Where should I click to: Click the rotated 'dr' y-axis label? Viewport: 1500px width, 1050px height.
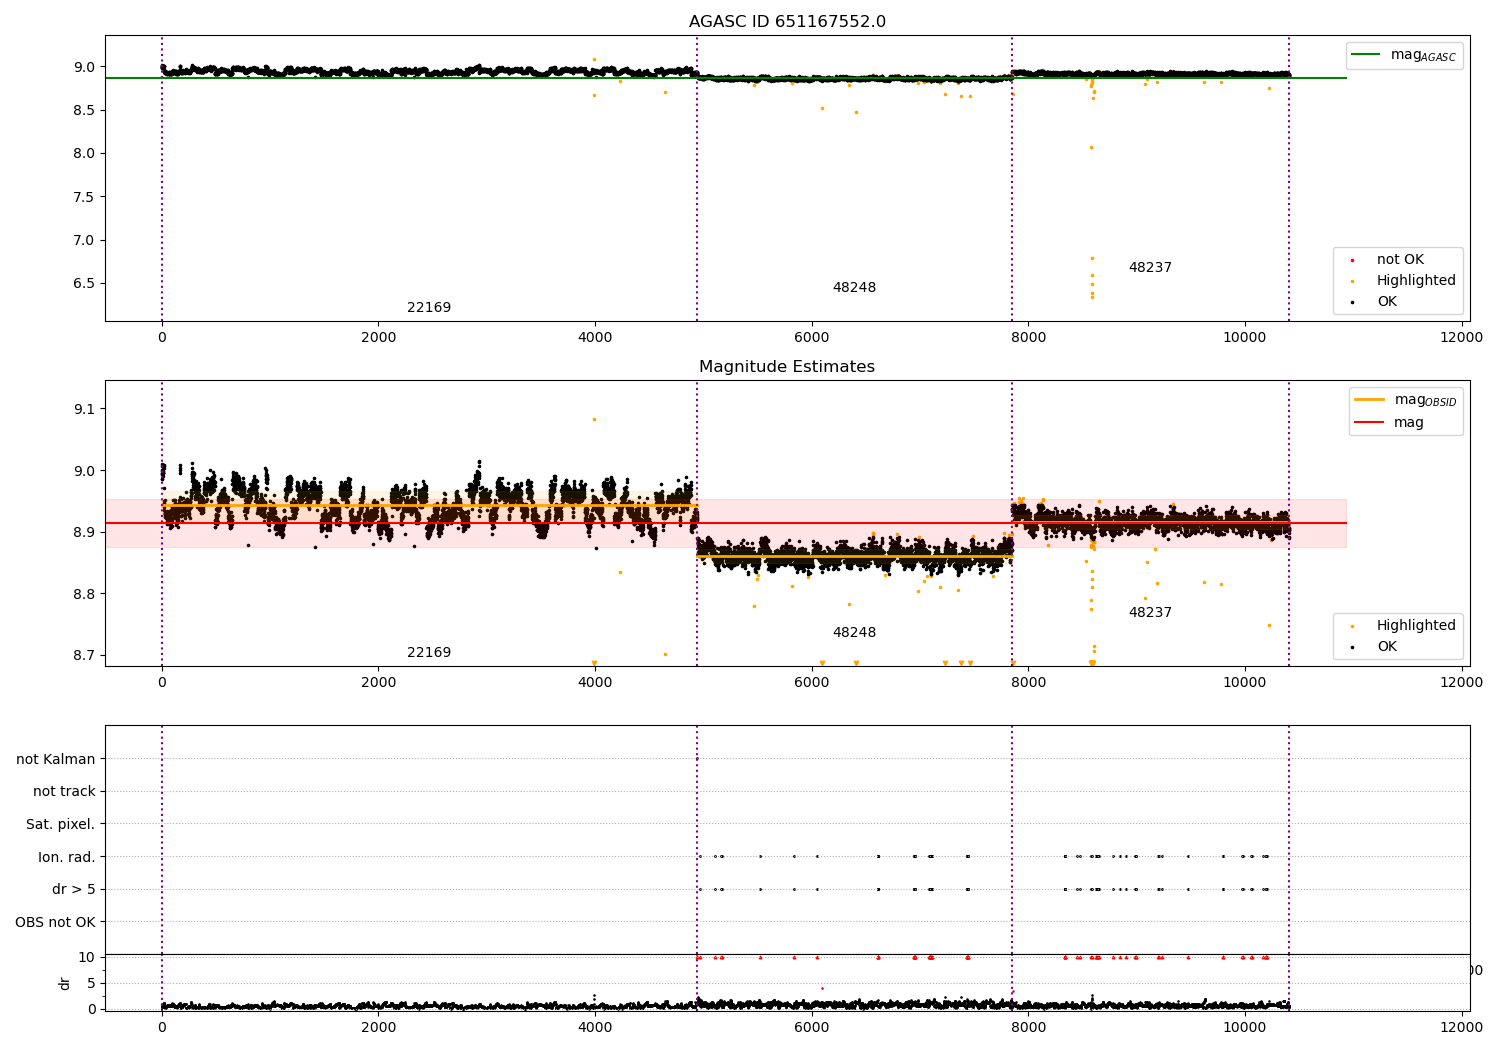65,983
